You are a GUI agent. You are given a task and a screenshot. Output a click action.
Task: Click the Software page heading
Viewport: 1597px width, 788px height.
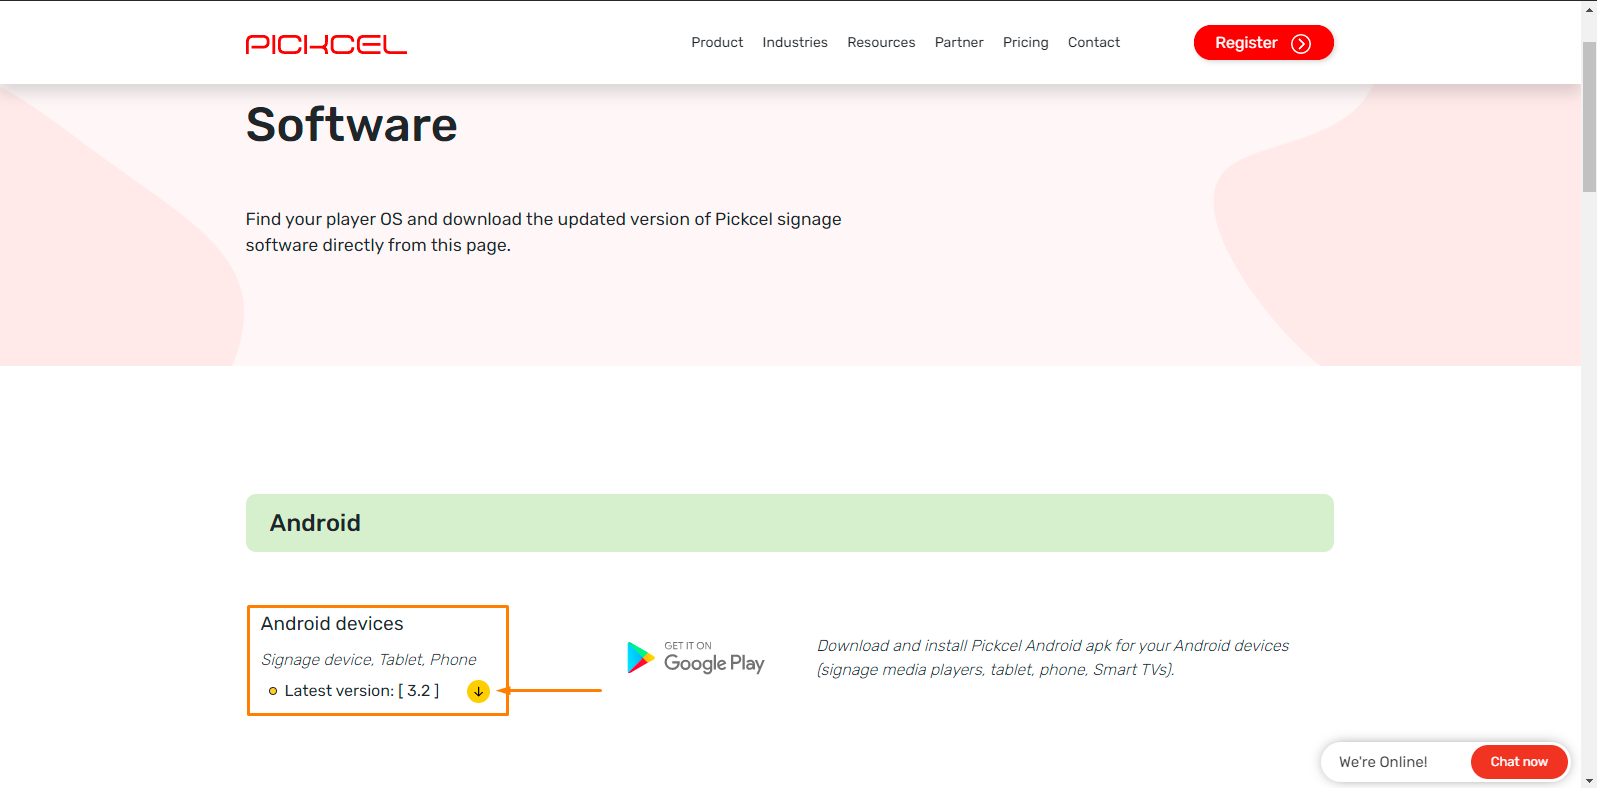click(x=352, y=125)
